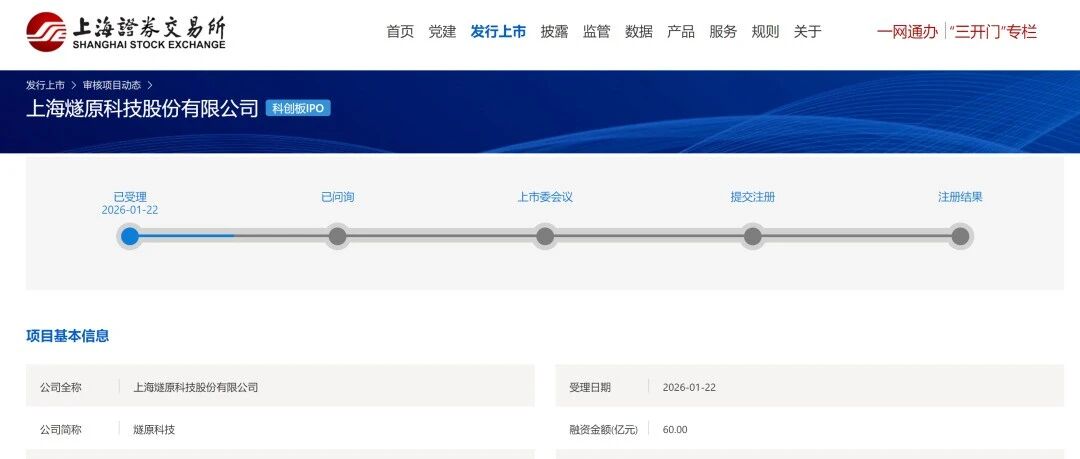Open the 披露 menu item
1080x459 pixels.
tap(554, 32)
